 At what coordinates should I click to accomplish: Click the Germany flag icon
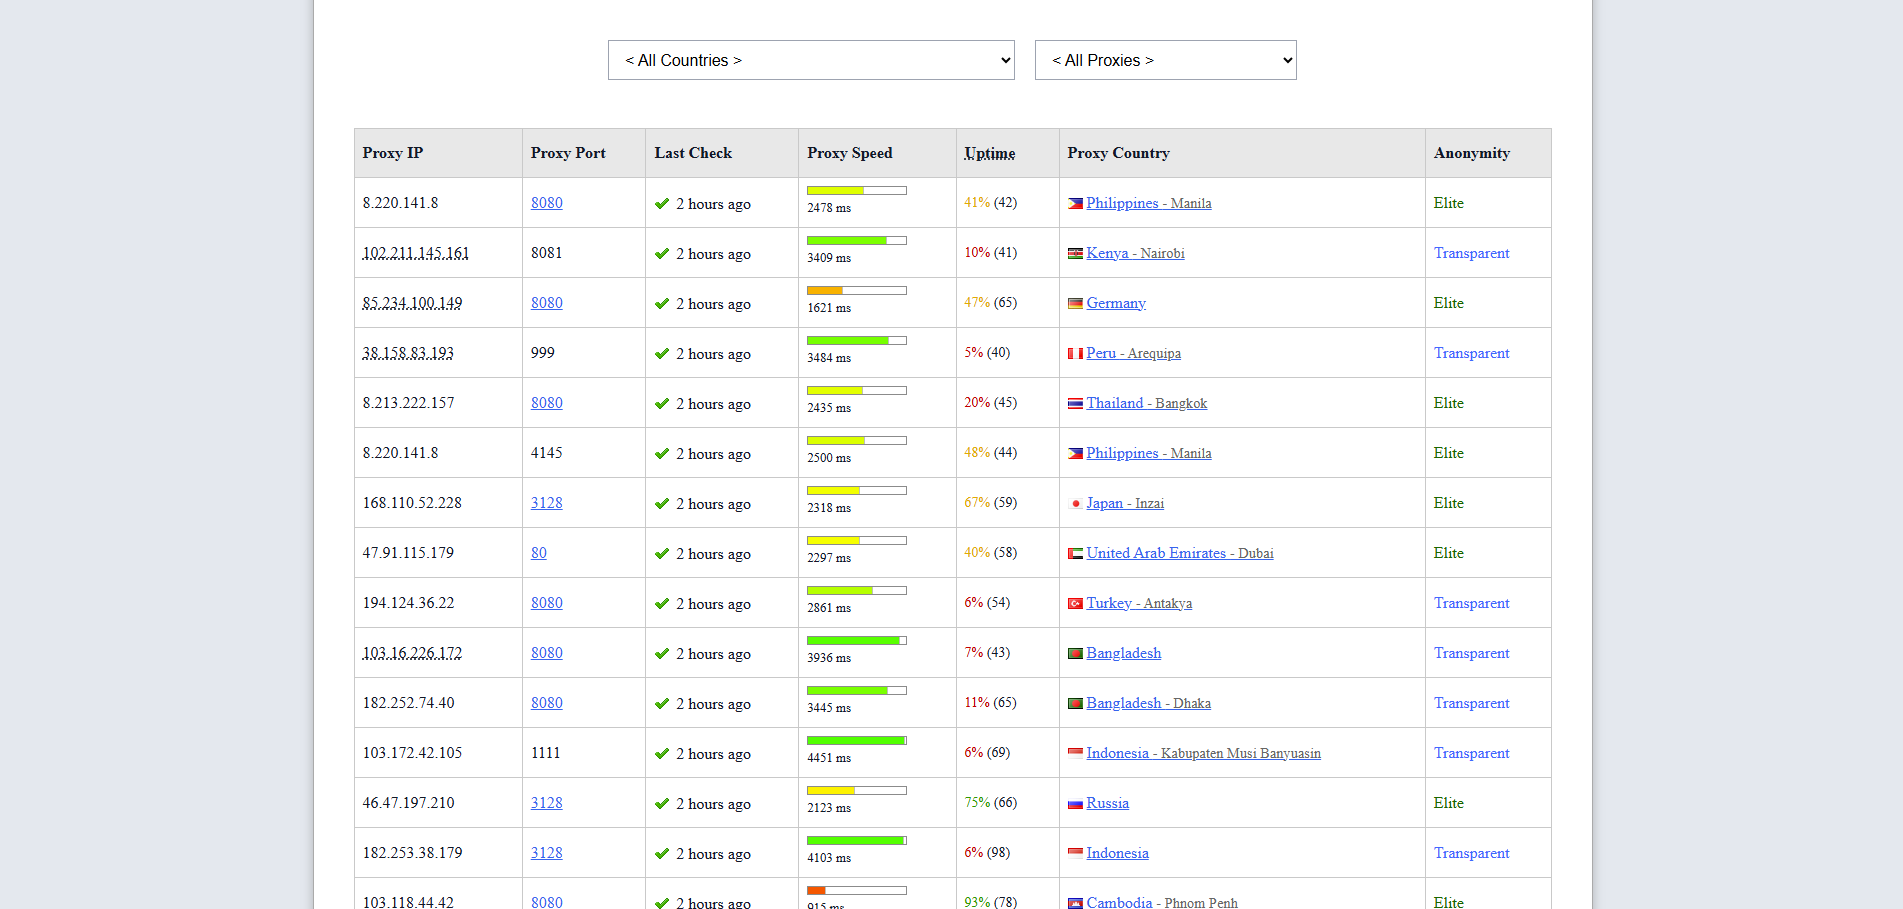coord(1075,304)
